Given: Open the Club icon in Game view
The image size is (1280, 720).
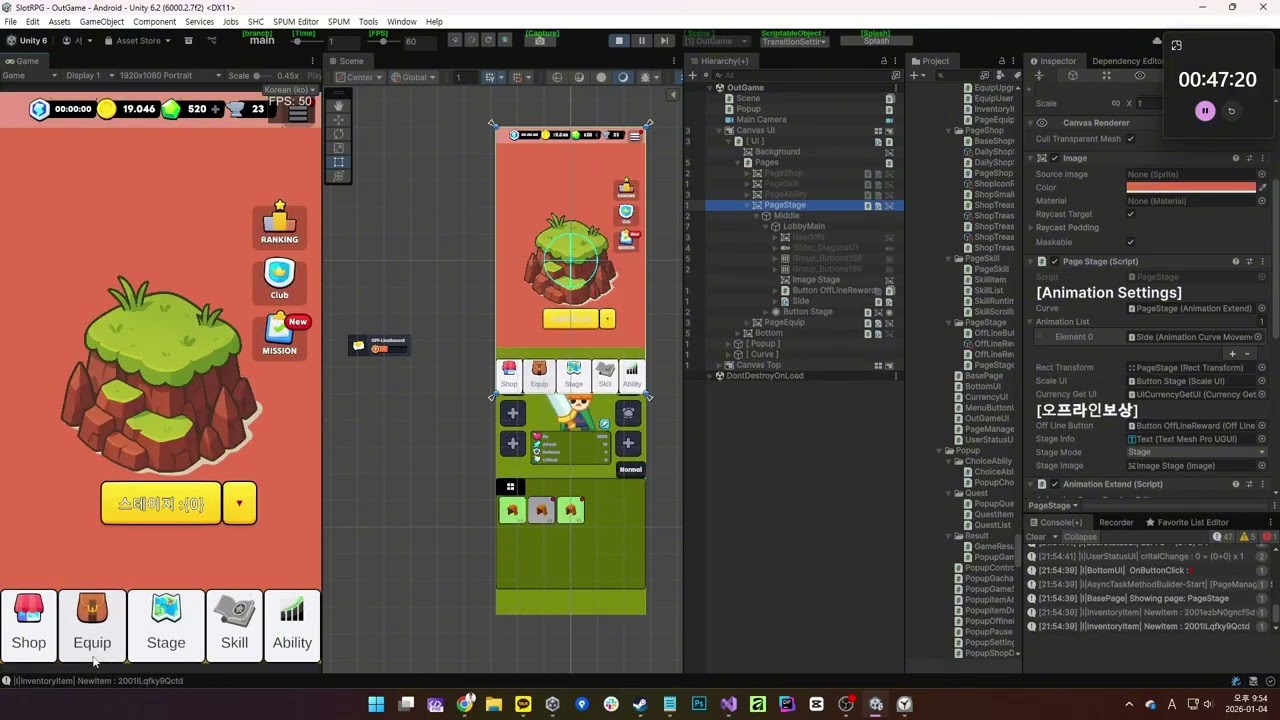Looking at the screenshot, I should (280, 279).
